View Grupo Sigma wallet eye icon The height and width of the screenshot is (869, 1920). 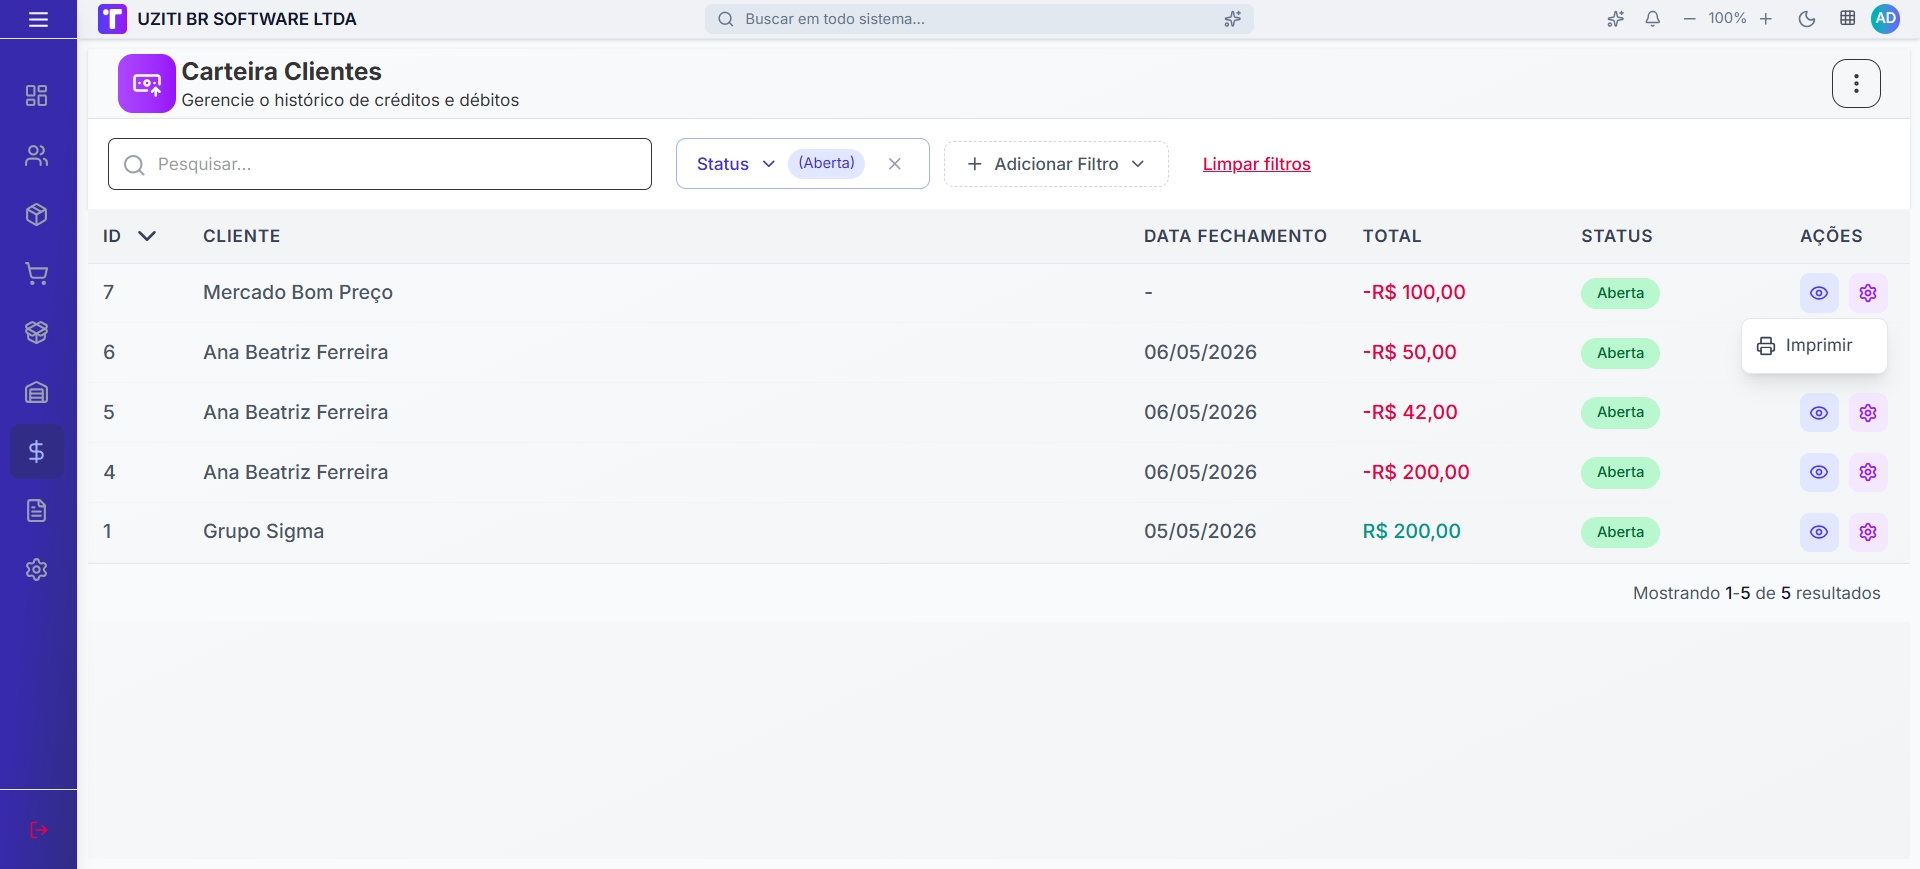[1819, 532]
